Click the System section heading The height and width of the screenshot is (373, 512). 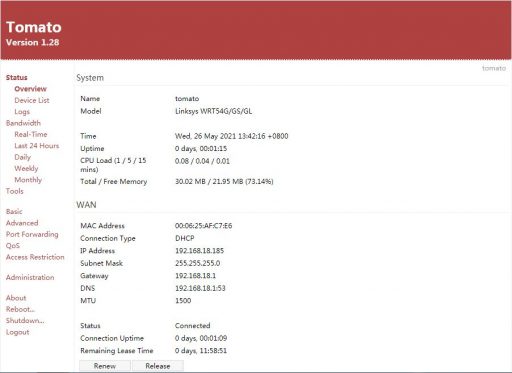pos(90,78)
